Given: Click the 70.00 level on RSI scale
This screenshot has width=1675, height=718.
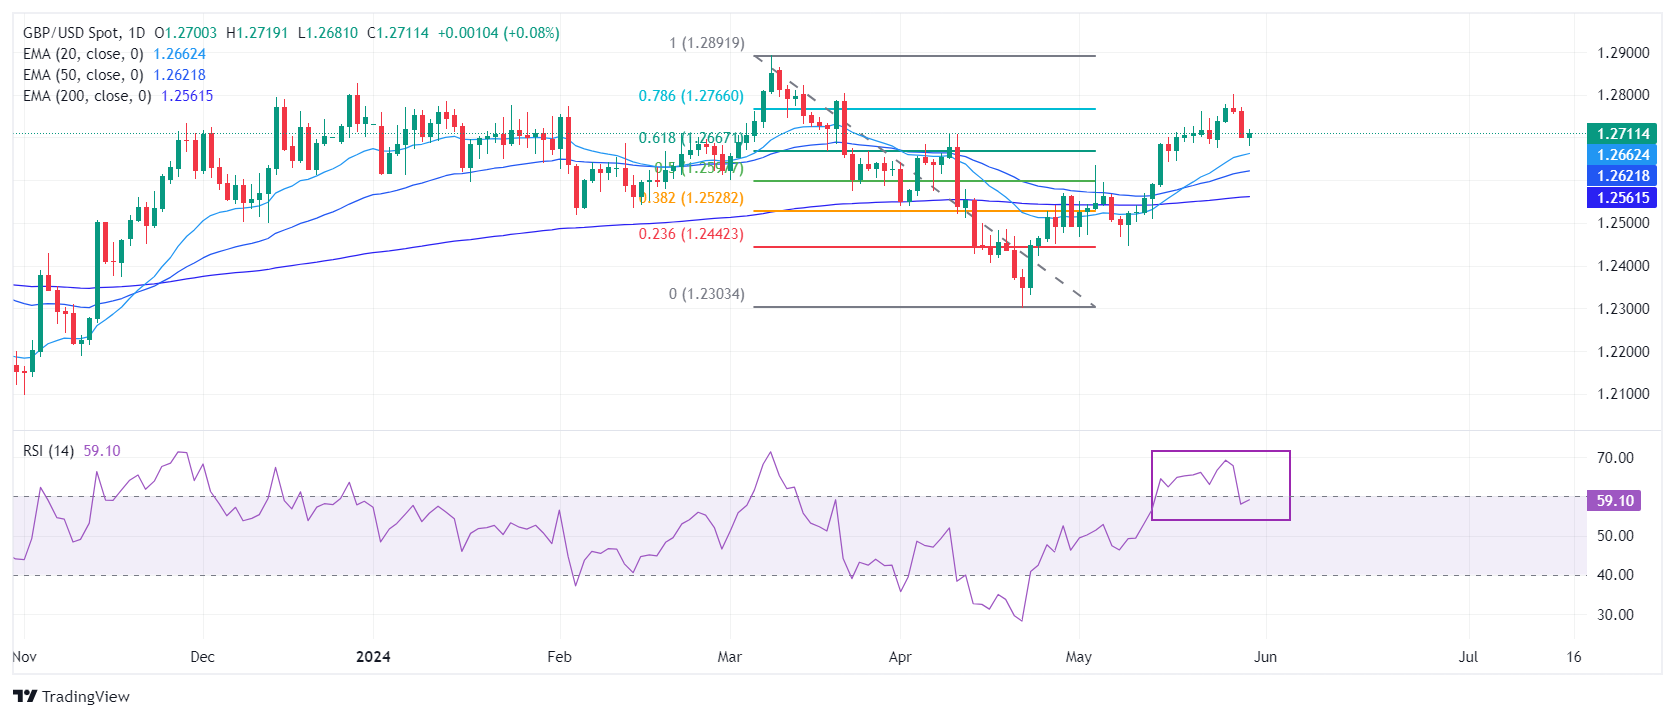Looking at the screenshot, I should (x=1615, y=458).
